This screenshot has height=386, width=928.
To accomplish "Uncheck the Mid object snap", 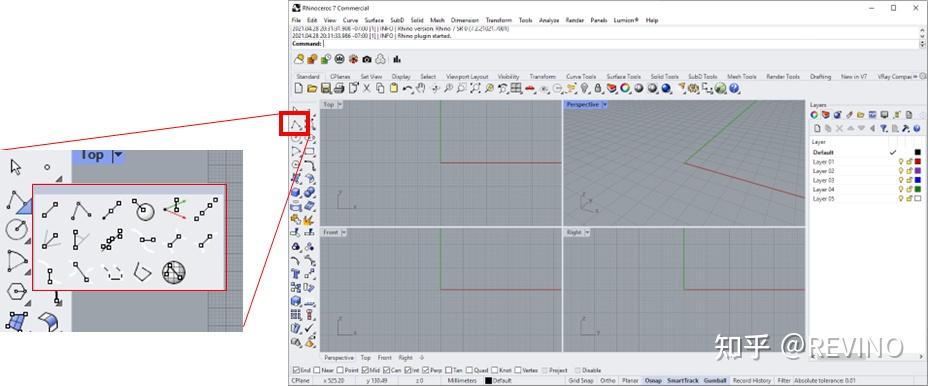I will click(365, 371).
